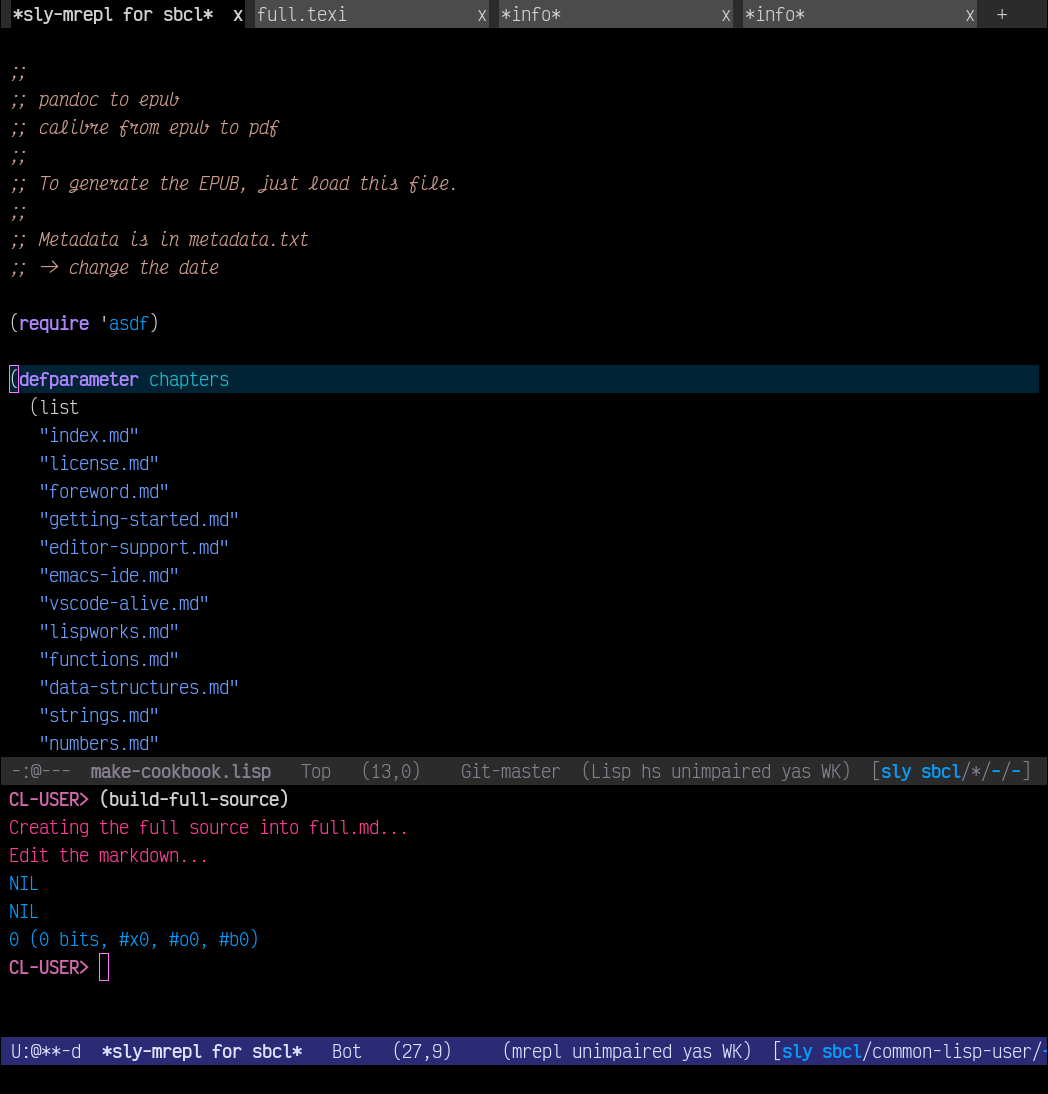Screen dimensions: 1048x1094
Task: Click the defparameter keyword
Action: point(79,380)
